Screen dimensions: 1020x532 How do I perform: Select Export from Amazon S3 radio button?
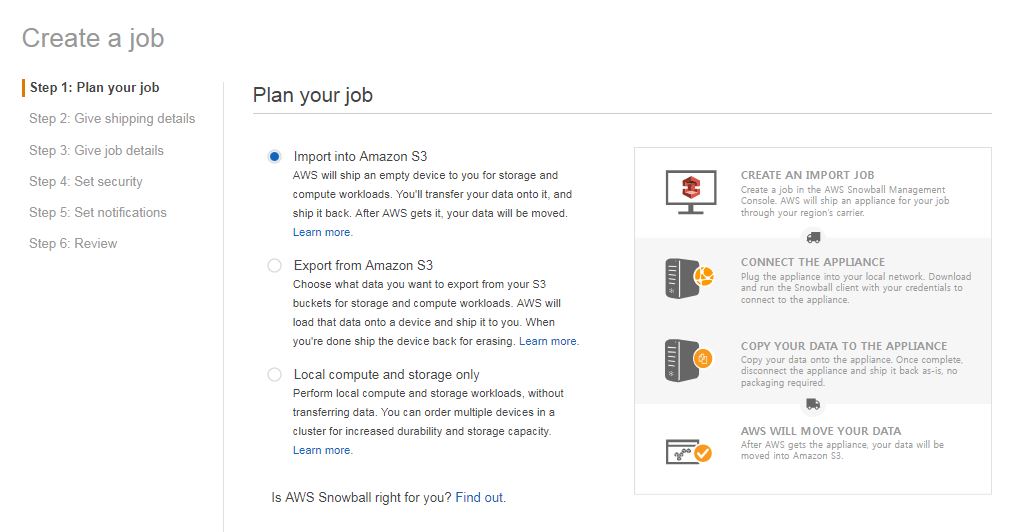coord(275,265)
